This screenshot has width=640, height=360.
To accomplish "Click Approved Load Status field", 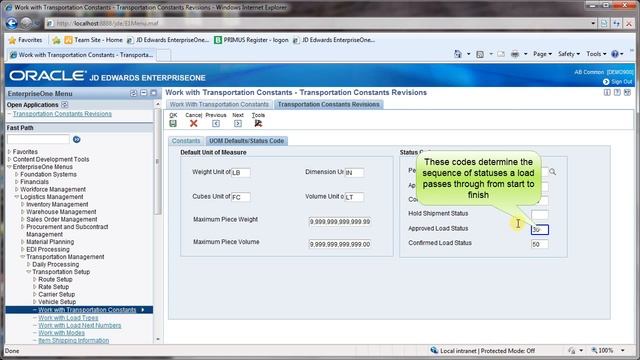I will [x=540, y=229].
